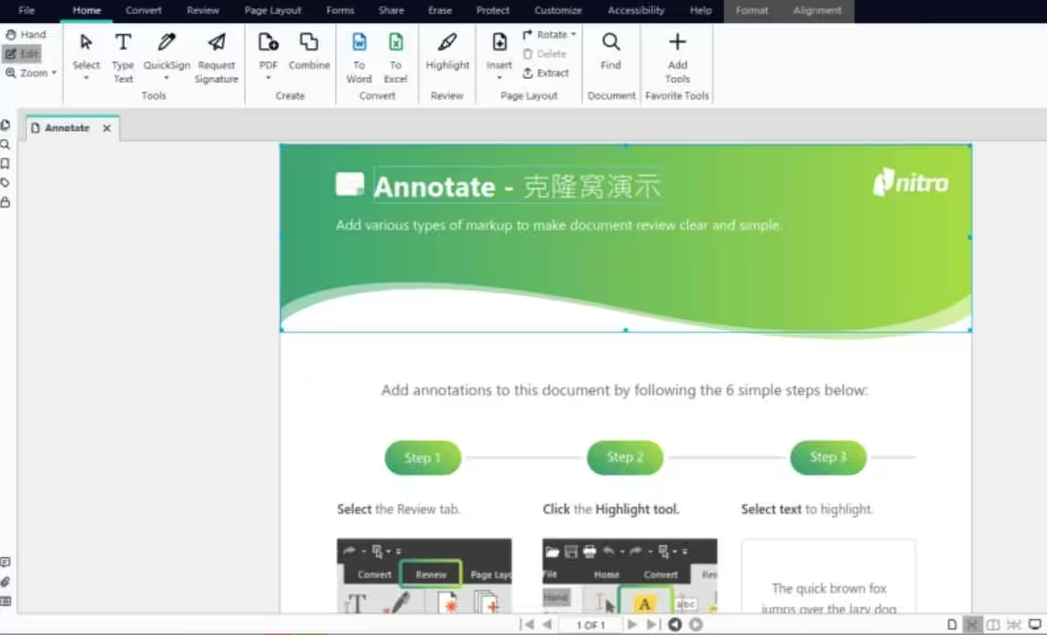Click the monitor-shaped icon in status bar
The height and width of the screenshot is (635, 1047).
(x=1035, y=625)
